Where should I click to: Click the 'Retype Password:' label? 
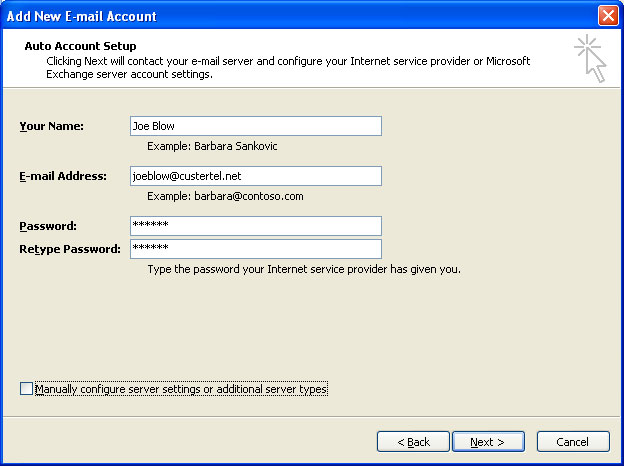(70, 249)
